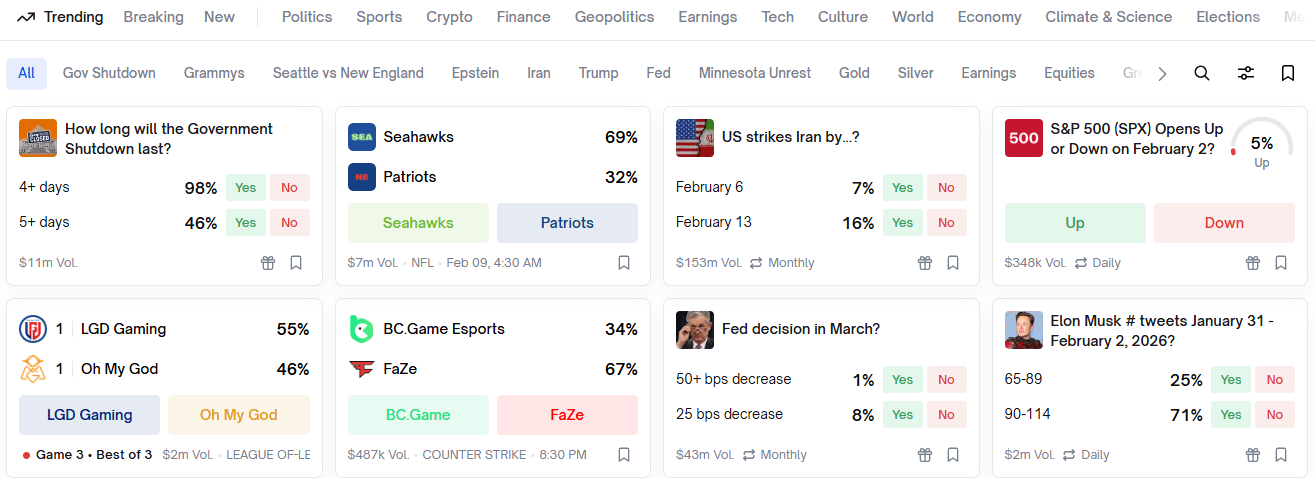This screenshot has height=478, width=1315.
Task: Bookmark the BC.Game vs FaZe market
Action: click(x=624, y=455)
